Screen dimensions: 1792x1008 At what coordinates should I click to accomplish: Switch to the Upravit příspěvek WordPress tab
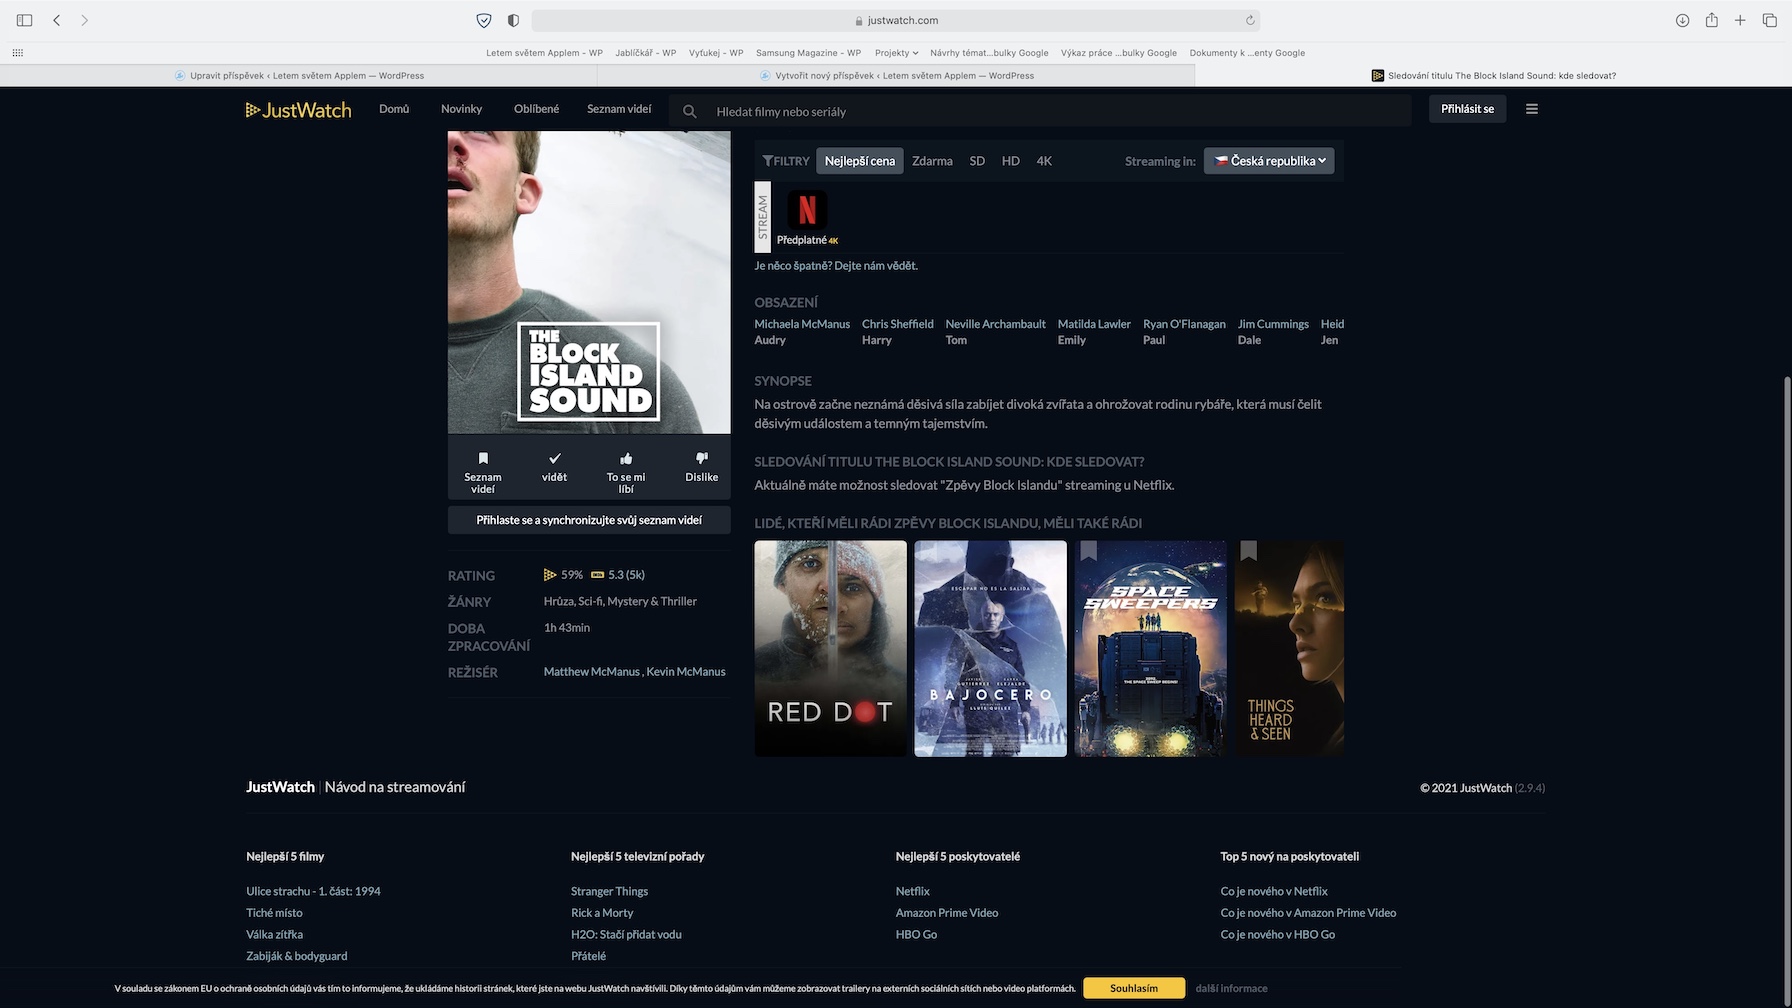(299, 76)
